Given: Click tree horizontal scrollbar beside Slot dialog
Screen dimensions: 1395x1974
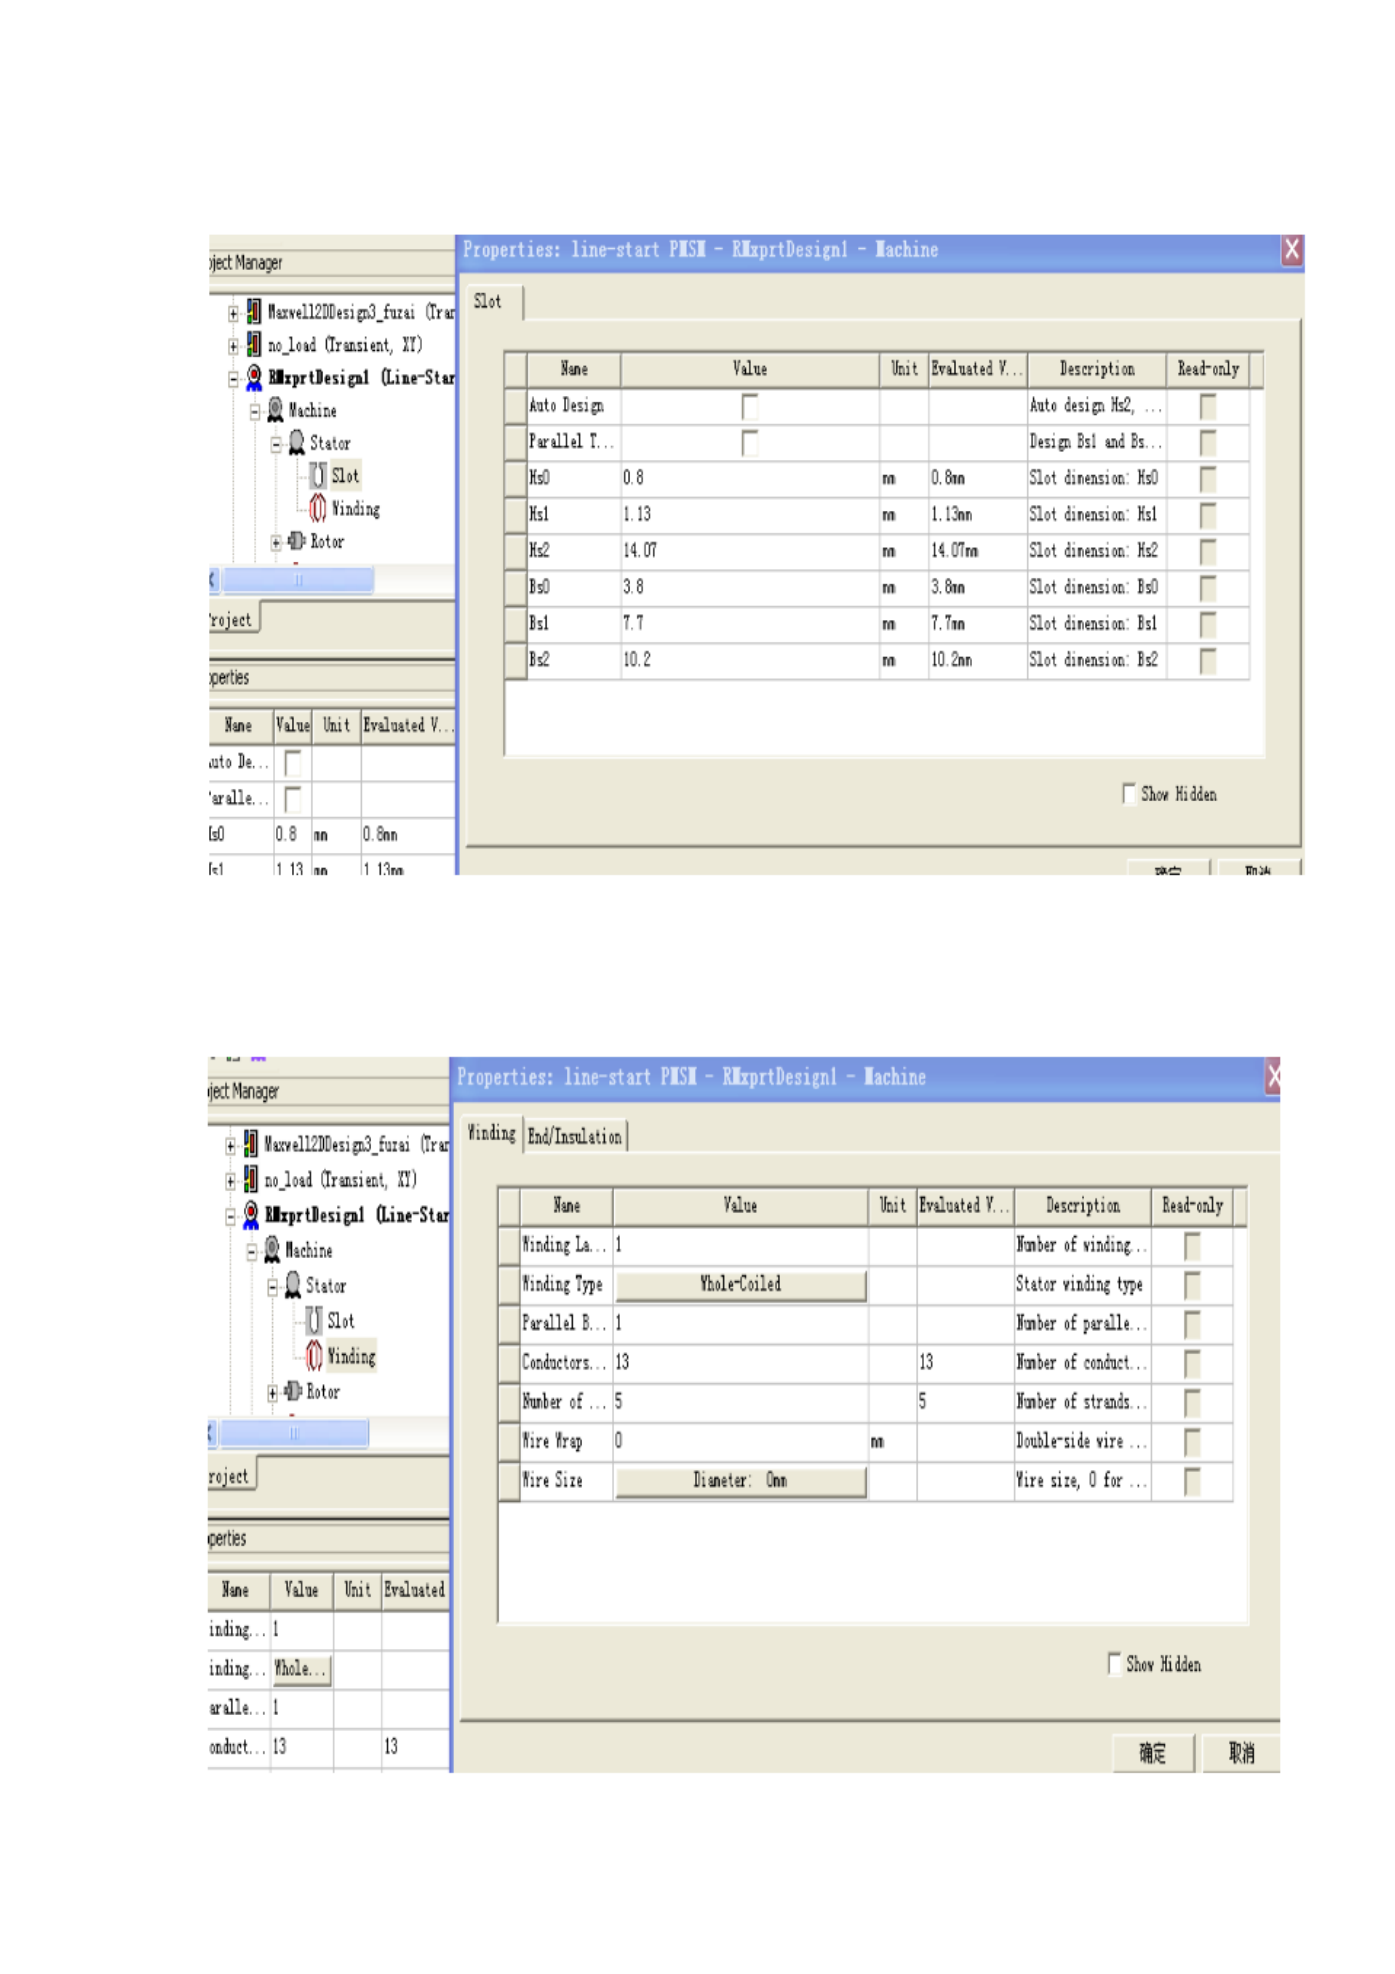Looking at the screenshot, I should [x=297, y=580].
